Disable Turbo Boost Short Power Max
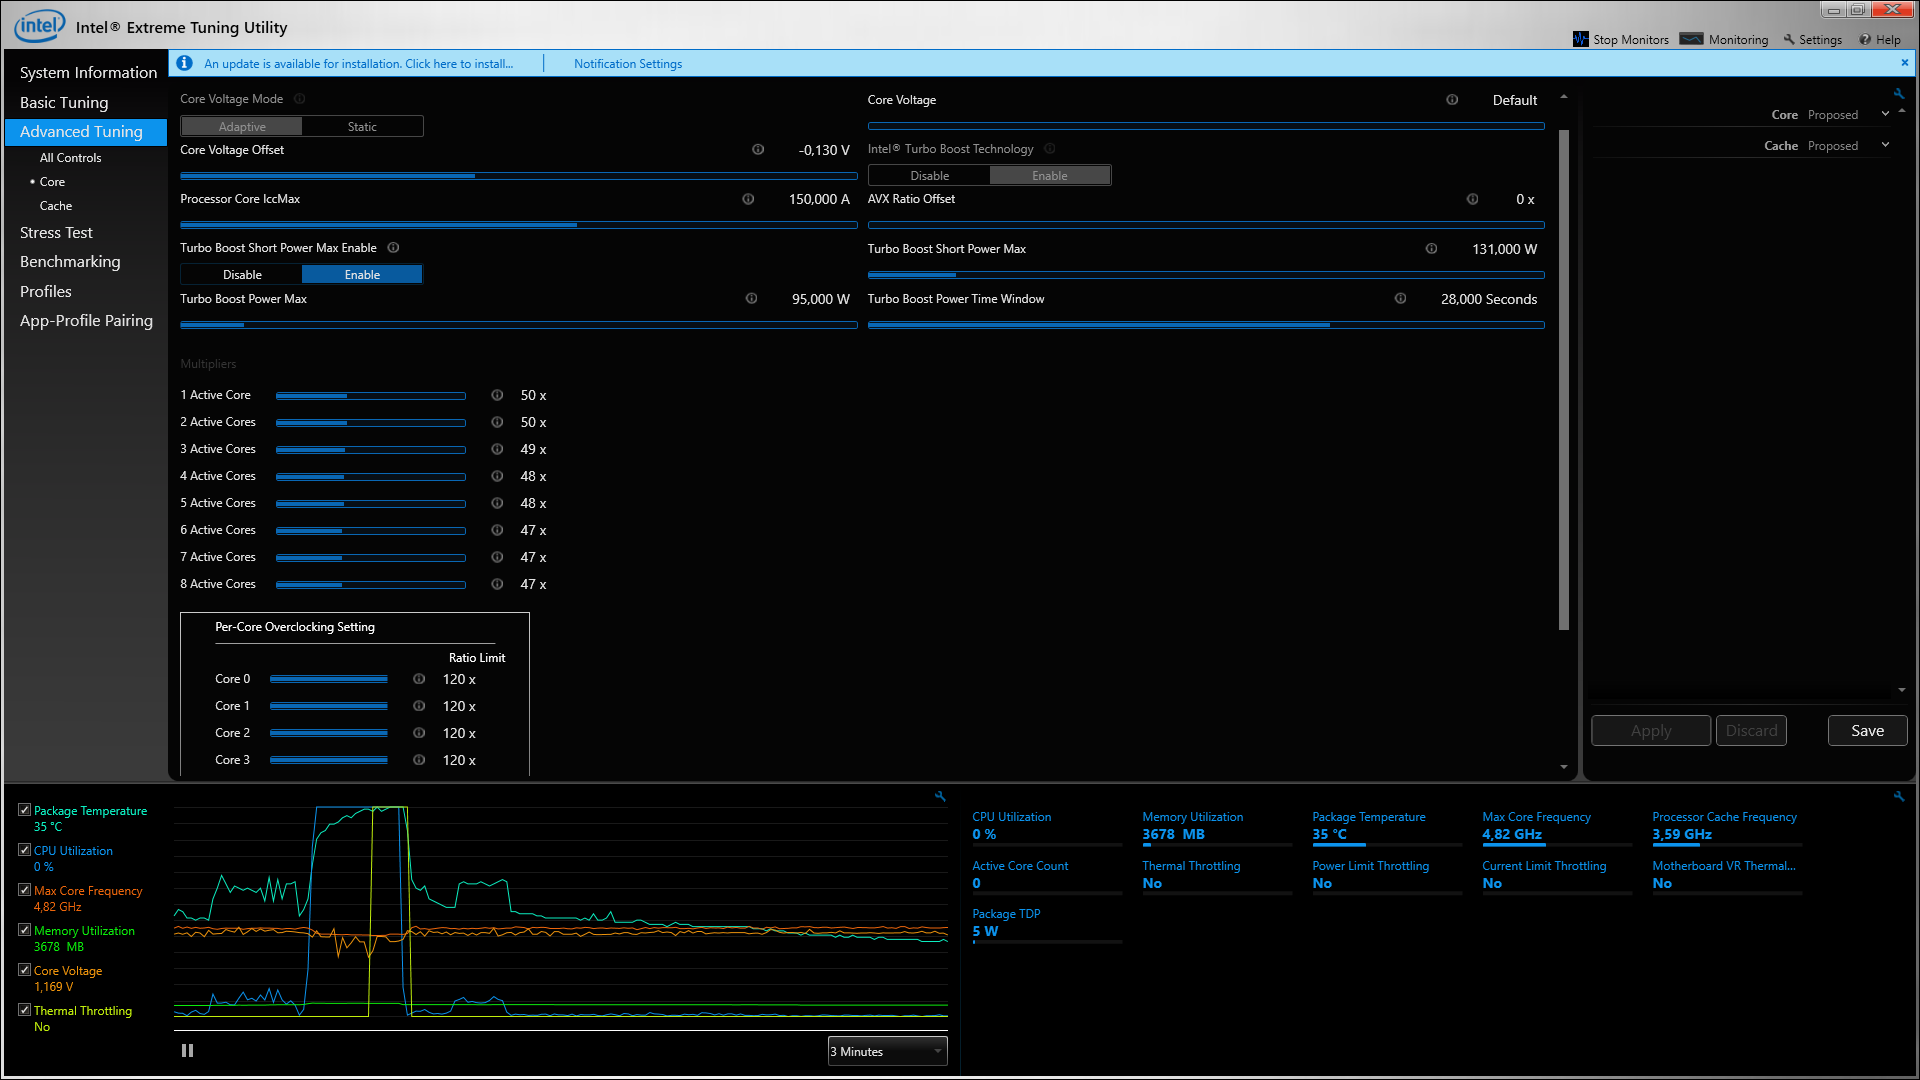Viewport: 1920px width, 1080px height. 242,275
